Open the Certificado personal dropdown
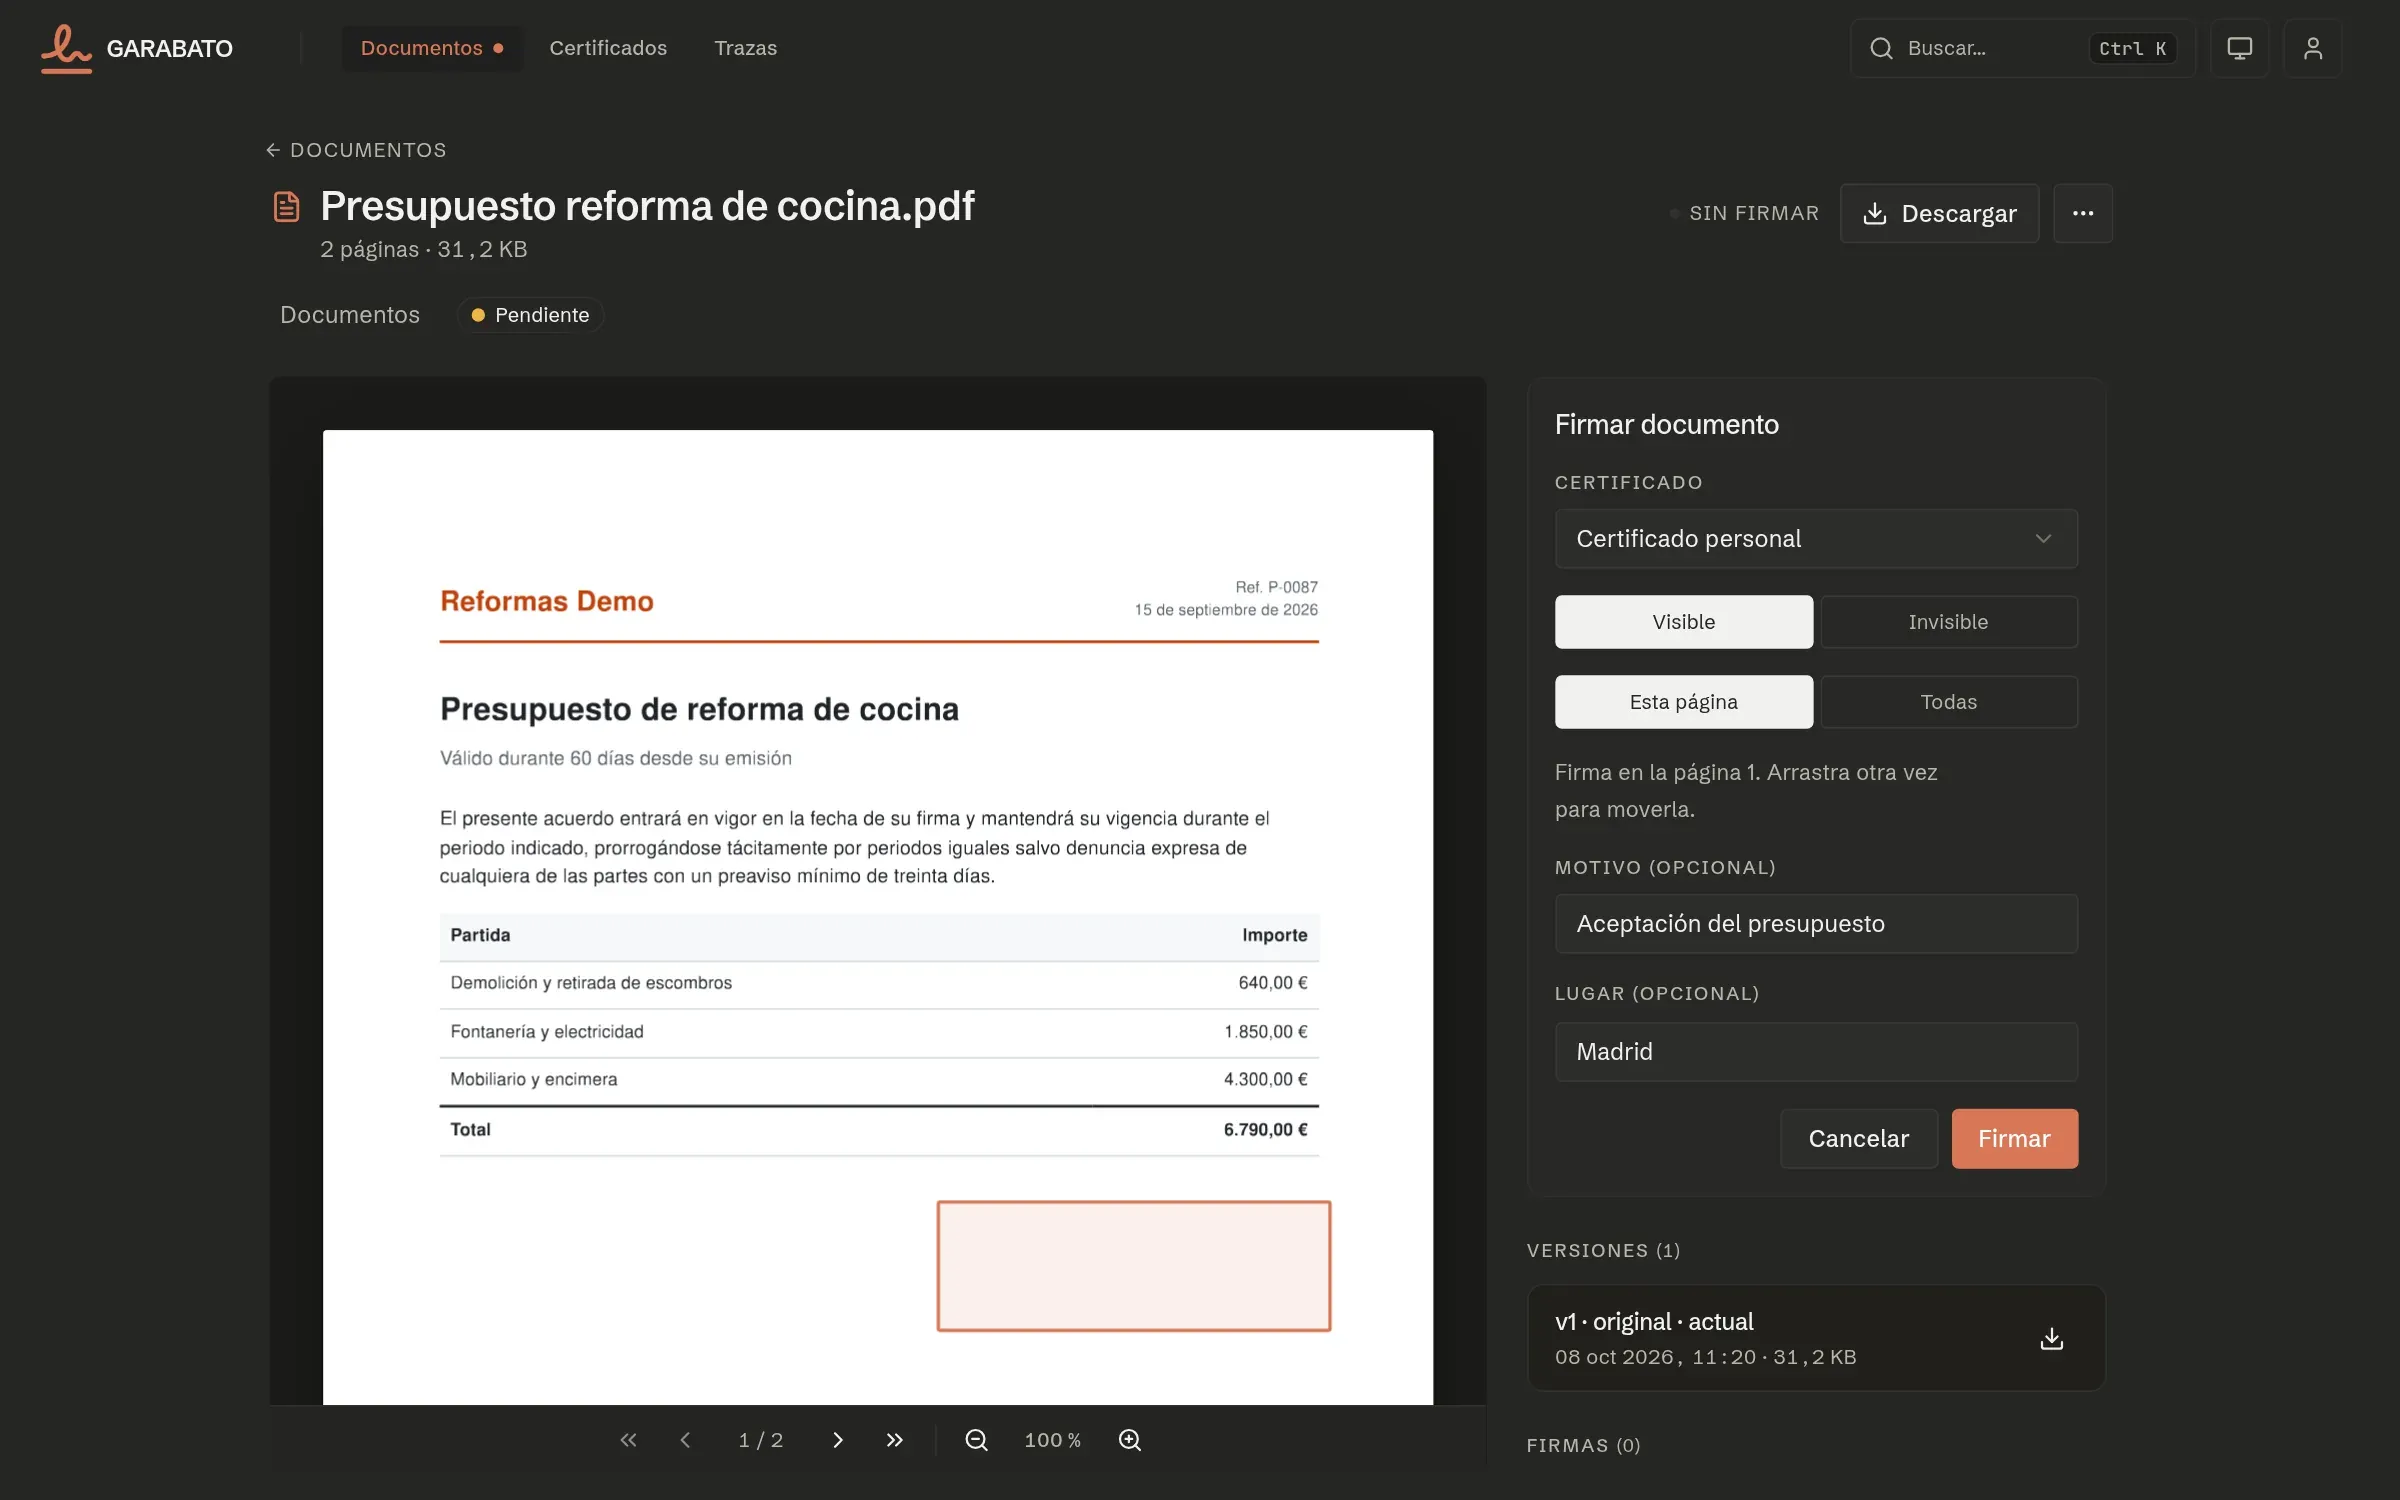2400x1500 pixels. pyautogui.click(x=1816, y=539)
